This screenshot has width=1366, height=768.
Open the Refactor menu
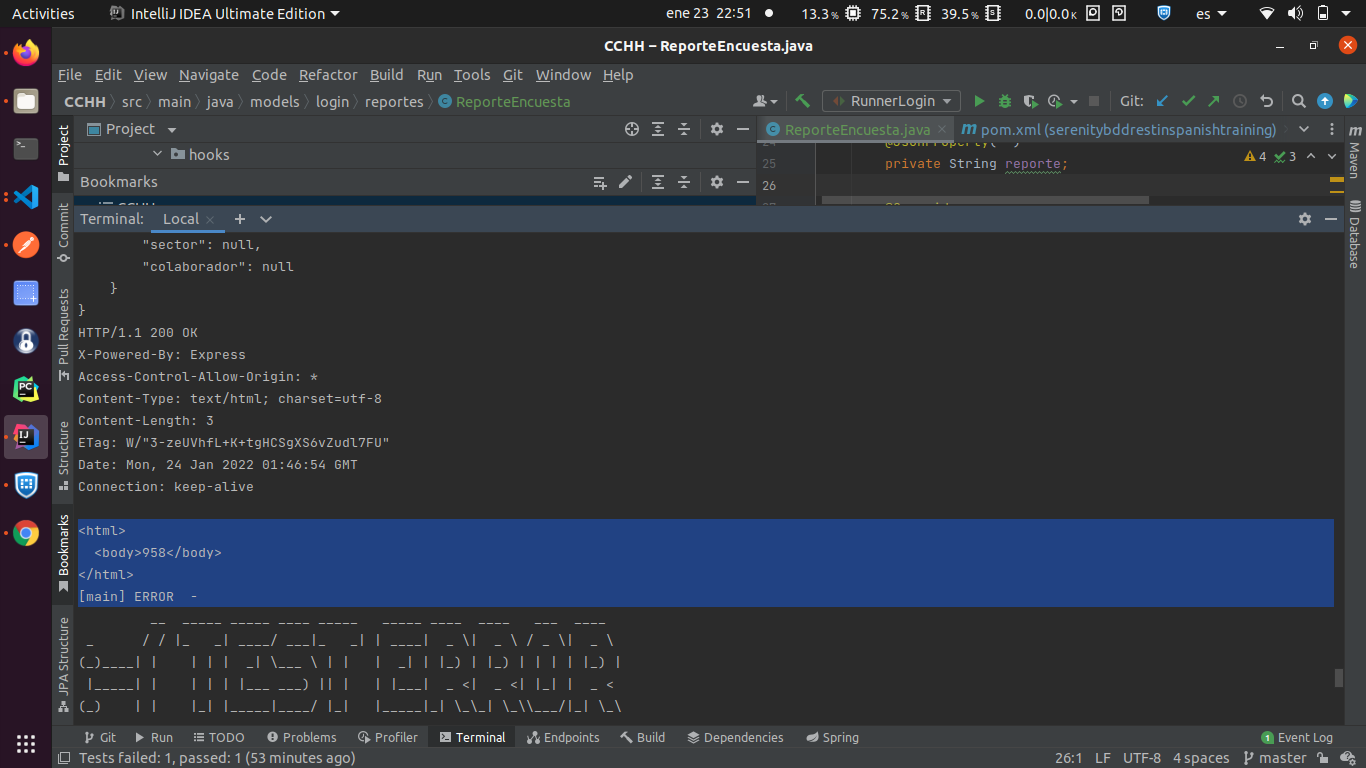[328, 74]
